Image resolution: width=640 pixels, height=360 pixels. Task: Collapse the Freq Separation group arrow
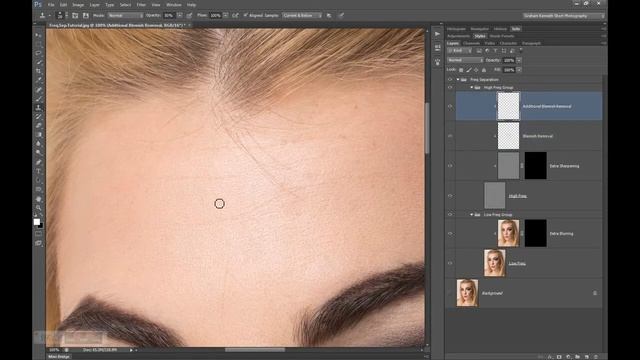pos(458,80)
